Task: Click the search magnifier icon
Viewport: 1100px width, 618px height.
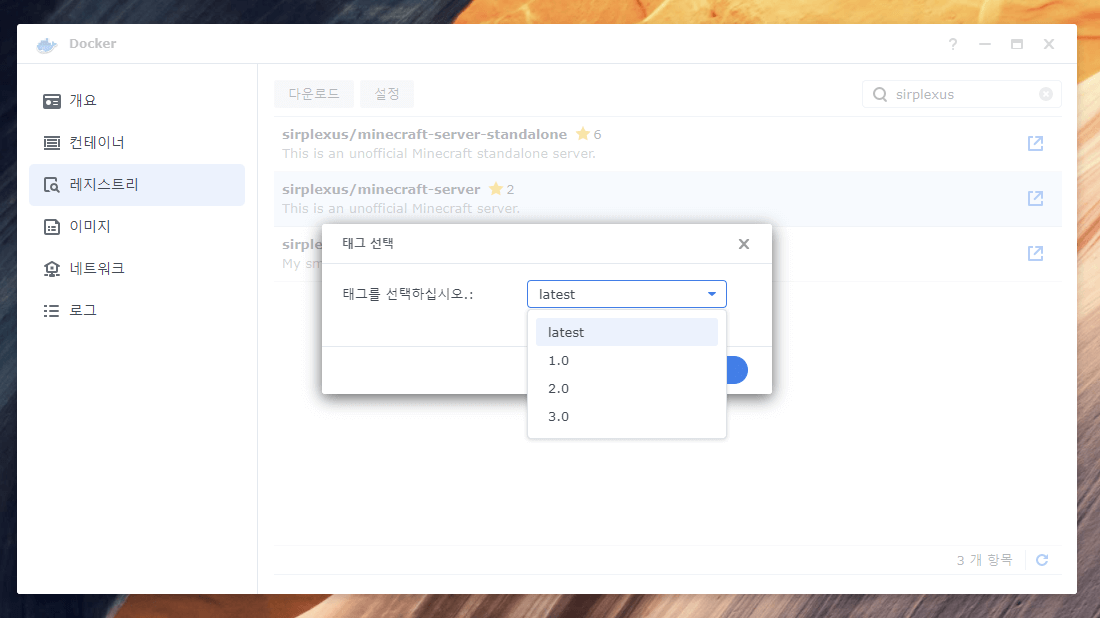Action: (880, 94)
